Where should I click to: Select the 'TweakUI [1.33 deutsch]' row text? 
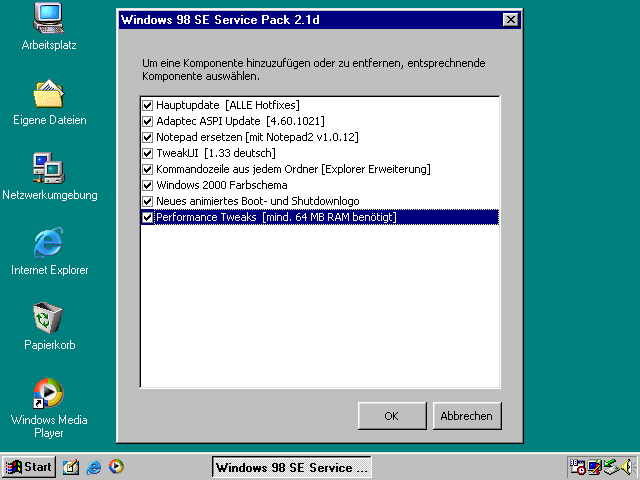(216, 153)
